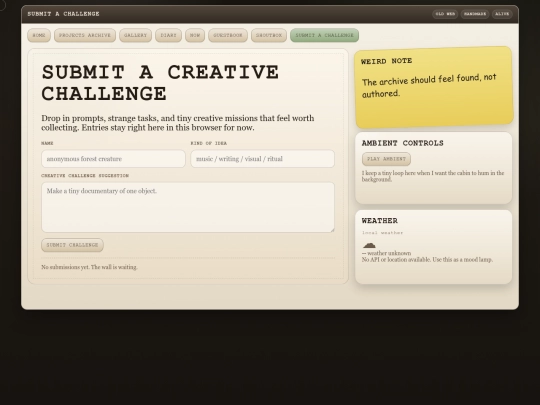This screenshot has width=540, height=405.
Task: Focus the Name input field
Action: point(113,159)
